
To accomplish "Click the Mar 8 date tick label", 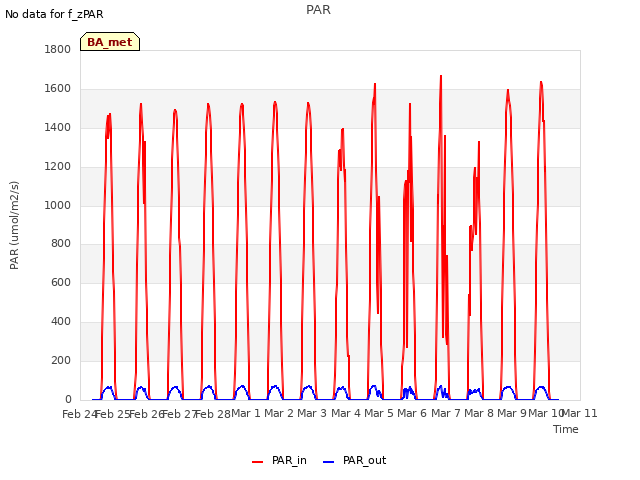I will (x=479, y=413).
